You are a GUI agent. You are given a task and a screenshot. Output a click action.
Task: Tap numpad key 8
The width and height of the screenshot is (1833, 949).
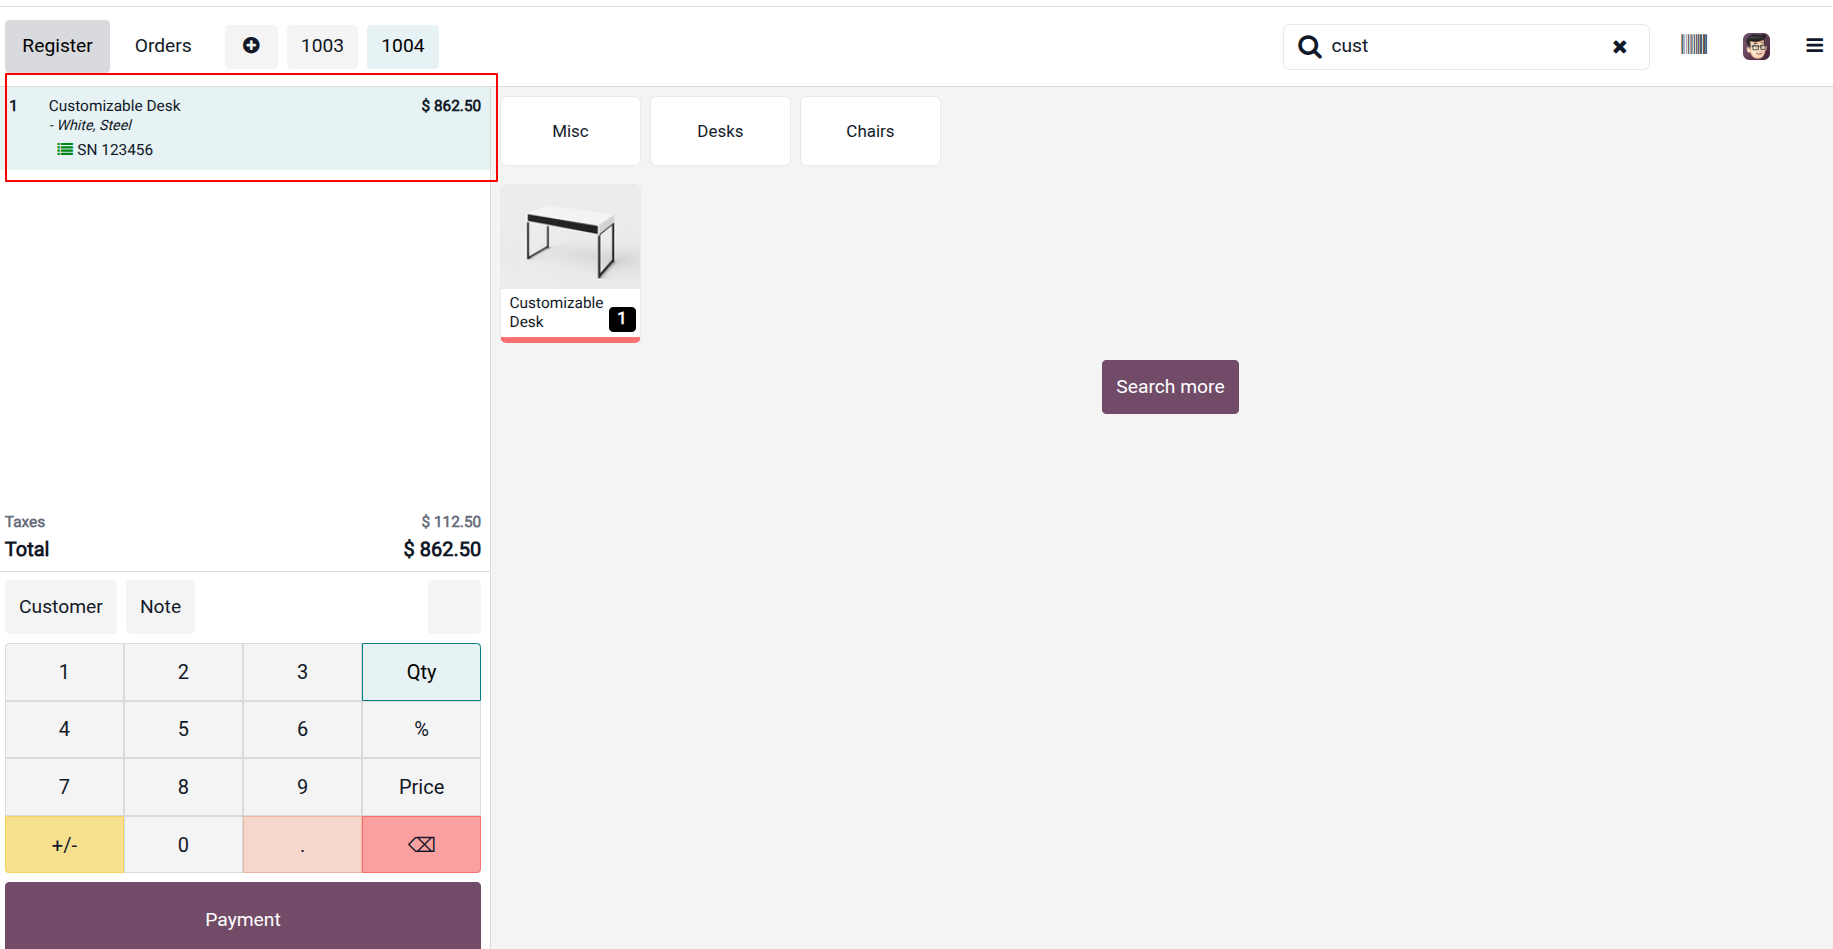point(183,787)
